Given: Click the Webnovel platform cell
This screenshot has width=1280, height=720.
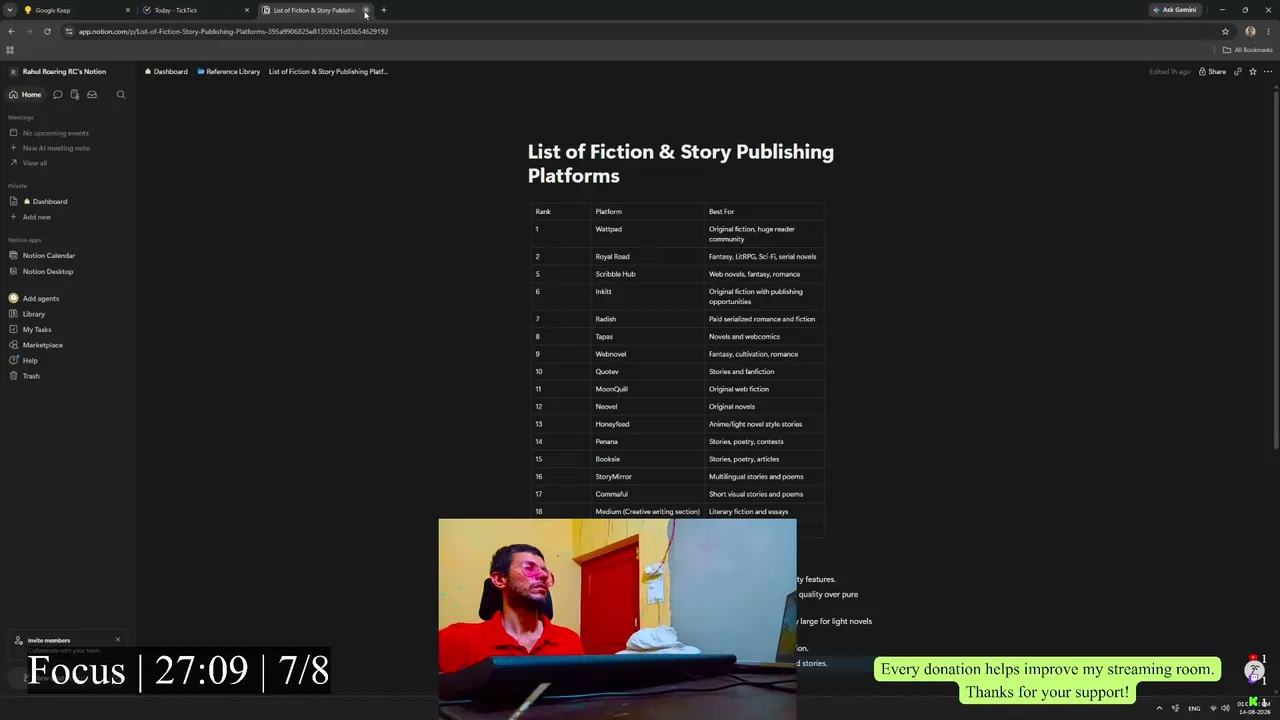Looking at the screenshot, I should pos(648,354).
